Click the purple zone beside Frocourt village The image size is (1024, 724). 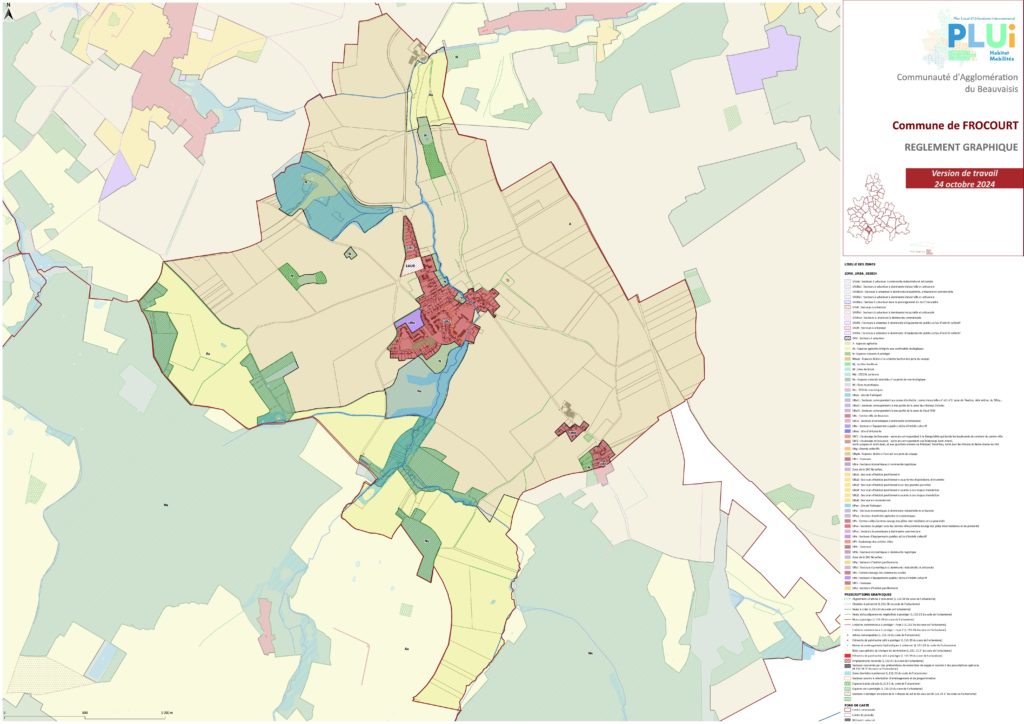[410, 319]
